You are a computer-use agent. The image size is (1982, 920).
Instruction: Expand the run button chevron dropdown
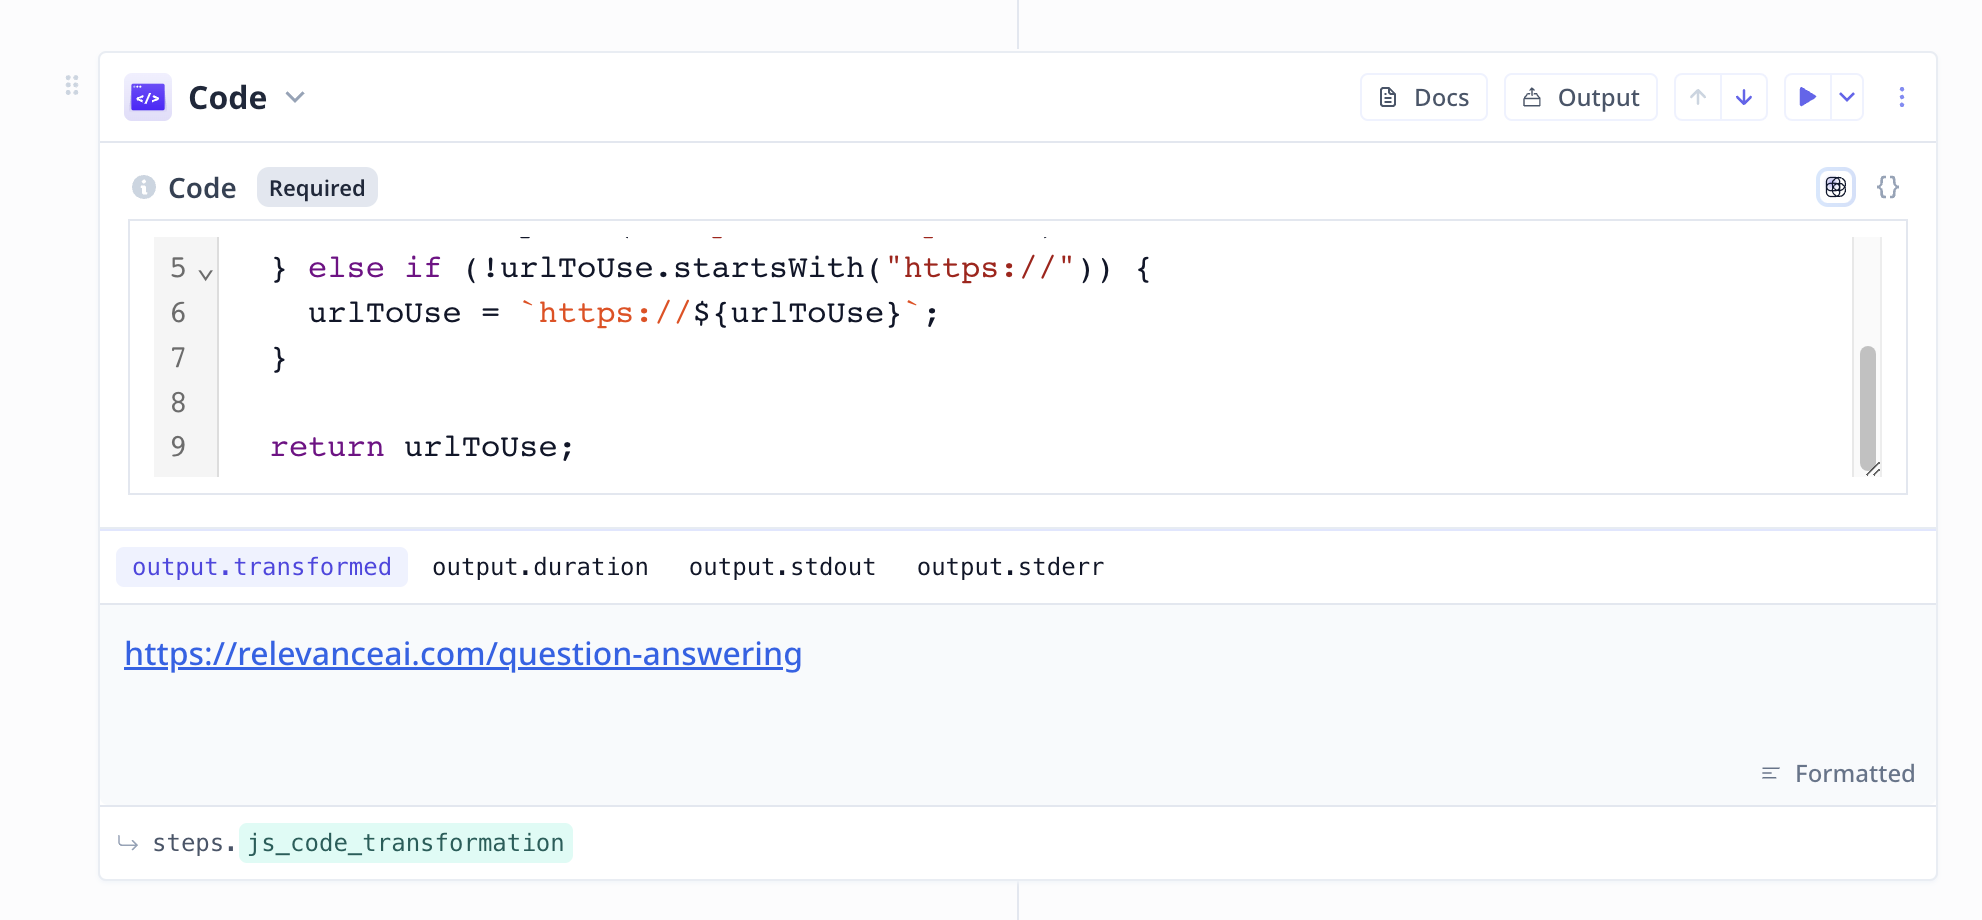click(x=1846, y=97)
